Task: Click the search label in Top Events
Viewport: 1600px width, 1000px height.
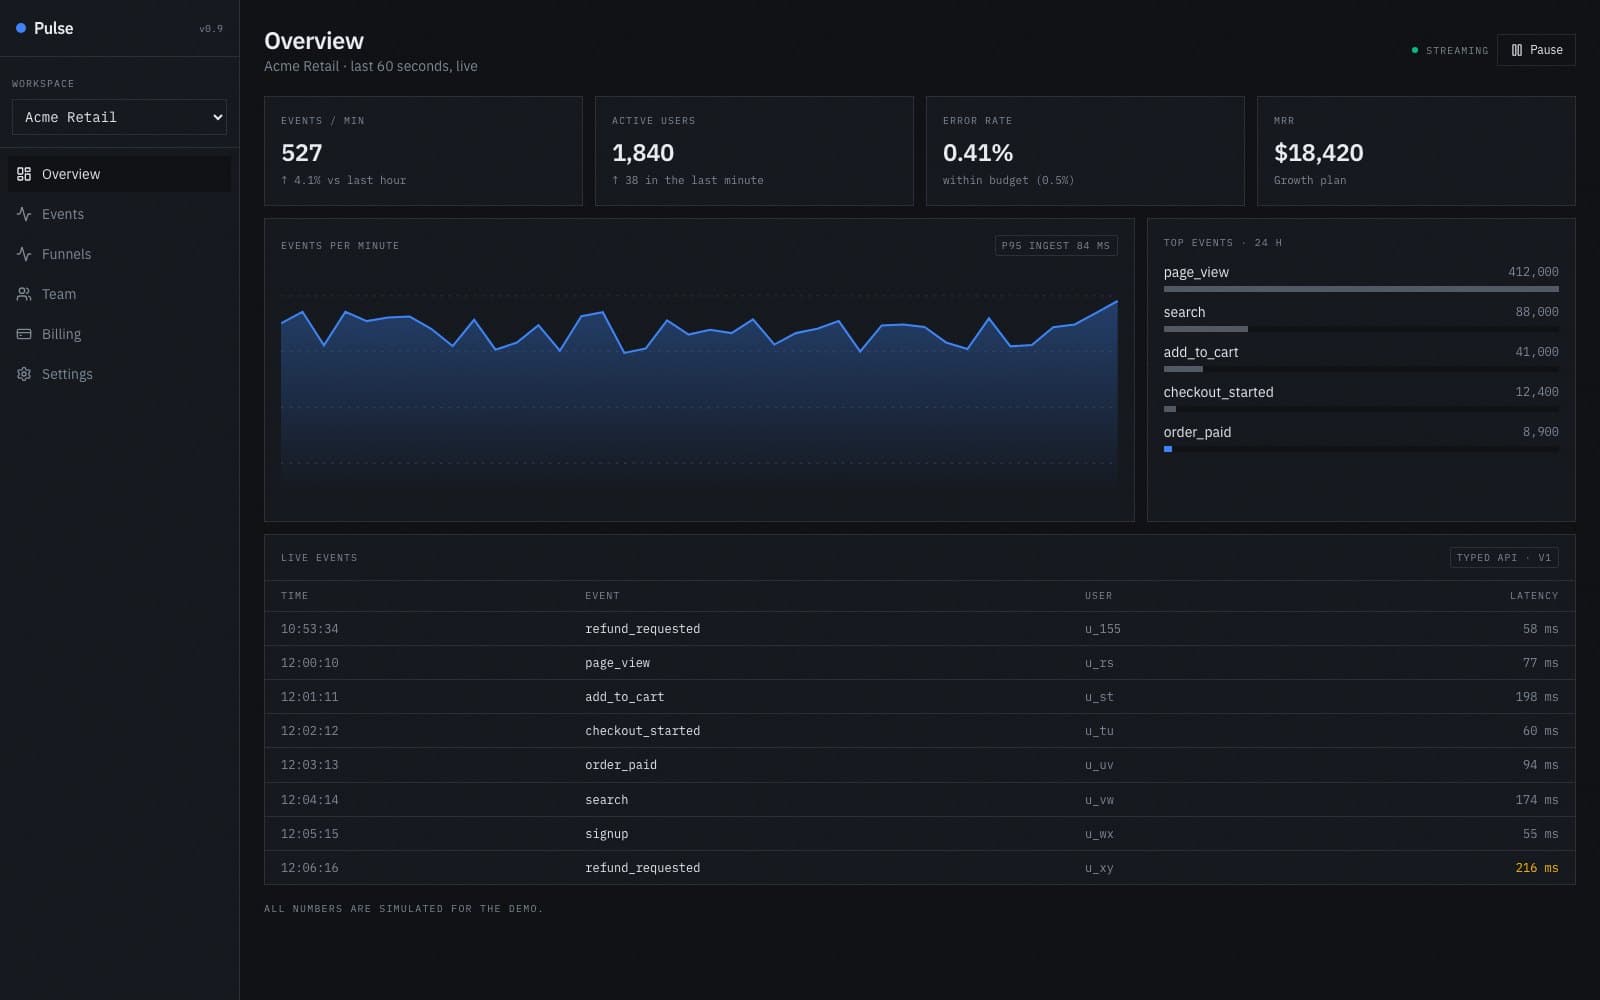Action: tap(1184, 312)
